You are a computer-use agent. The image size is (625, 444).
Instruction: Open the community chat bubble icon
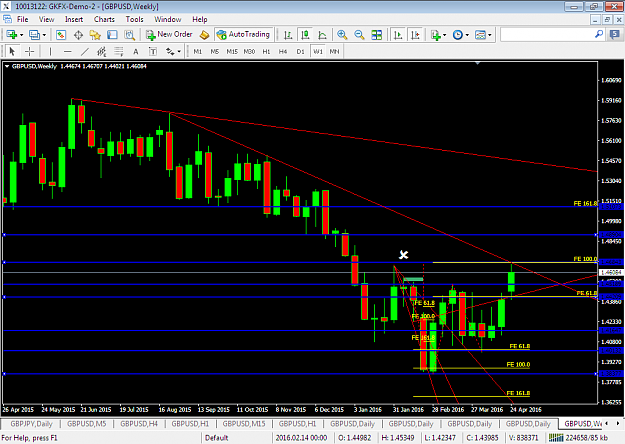(615, 35)
